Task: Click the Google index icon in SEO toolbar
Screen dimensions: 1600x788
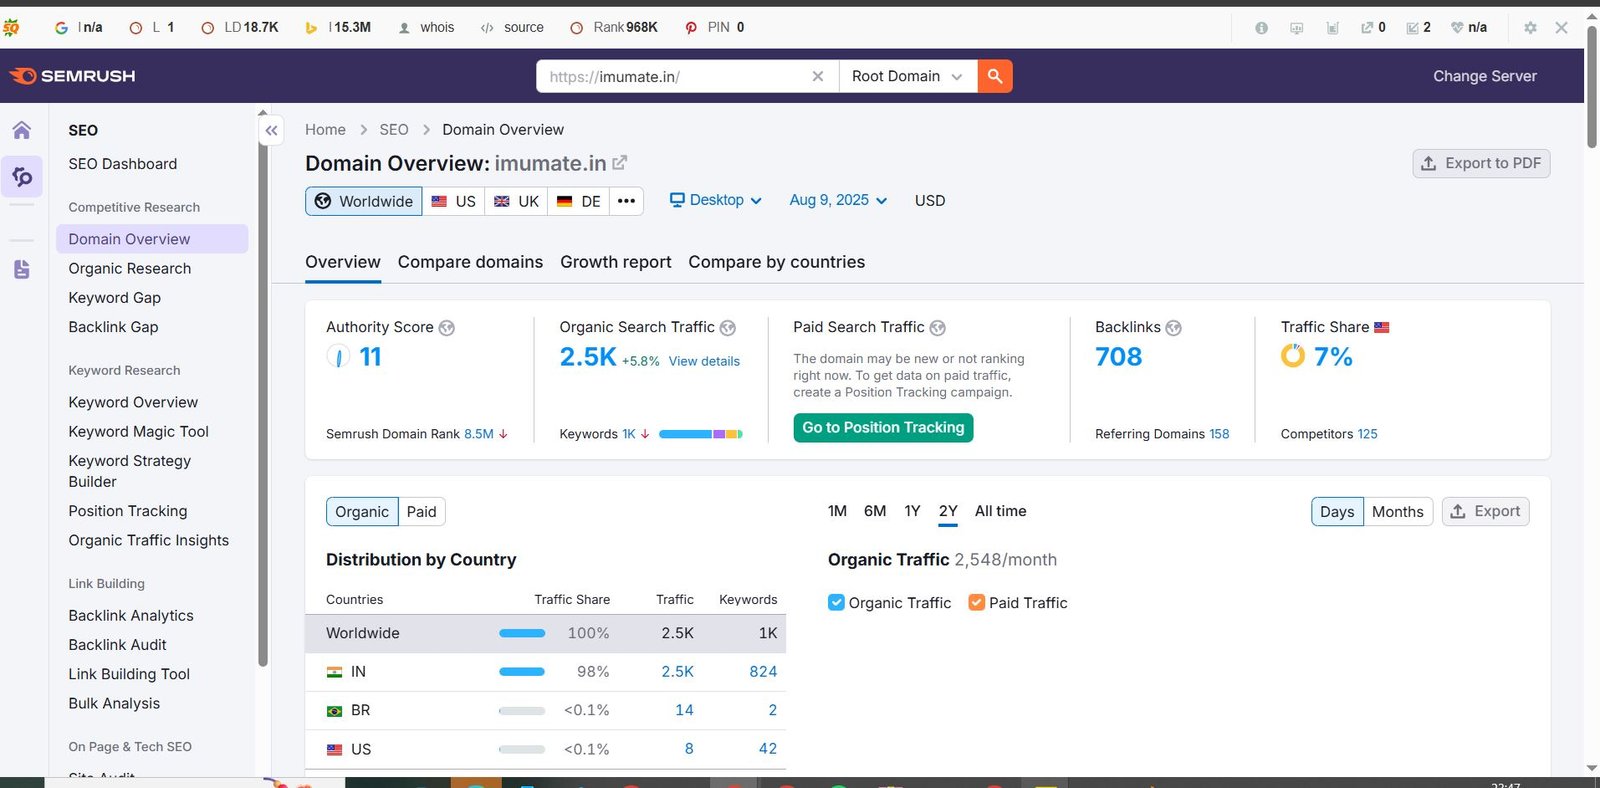Action: coord(62,28)
